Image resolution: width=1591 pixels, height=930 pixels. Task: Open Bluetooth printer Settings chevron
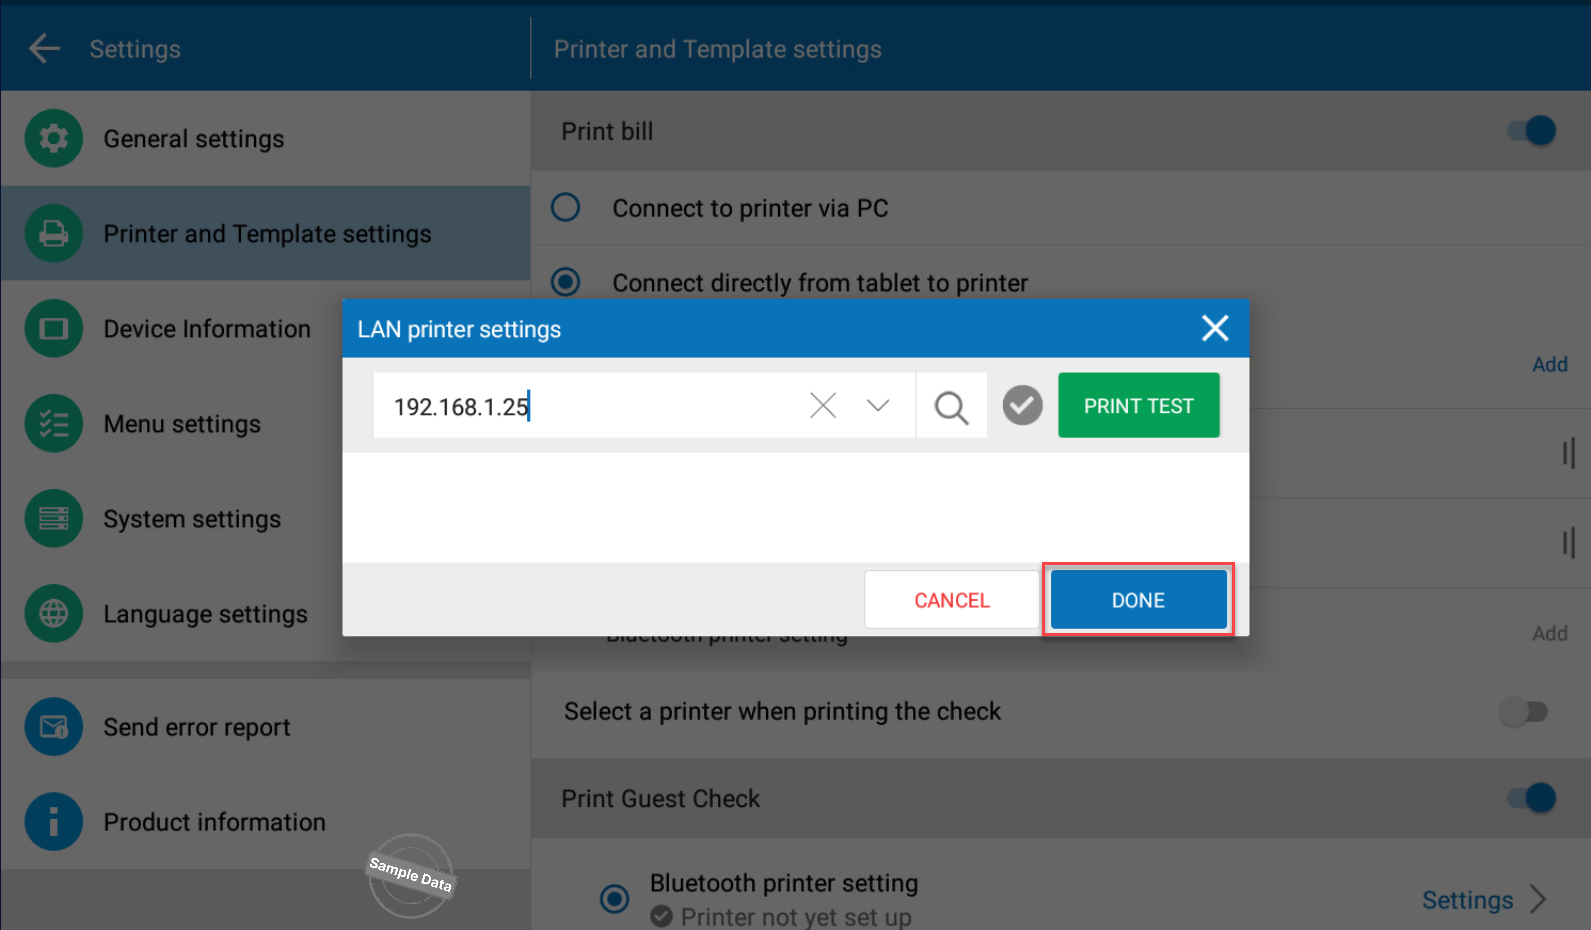click(x=1539, y=899)
